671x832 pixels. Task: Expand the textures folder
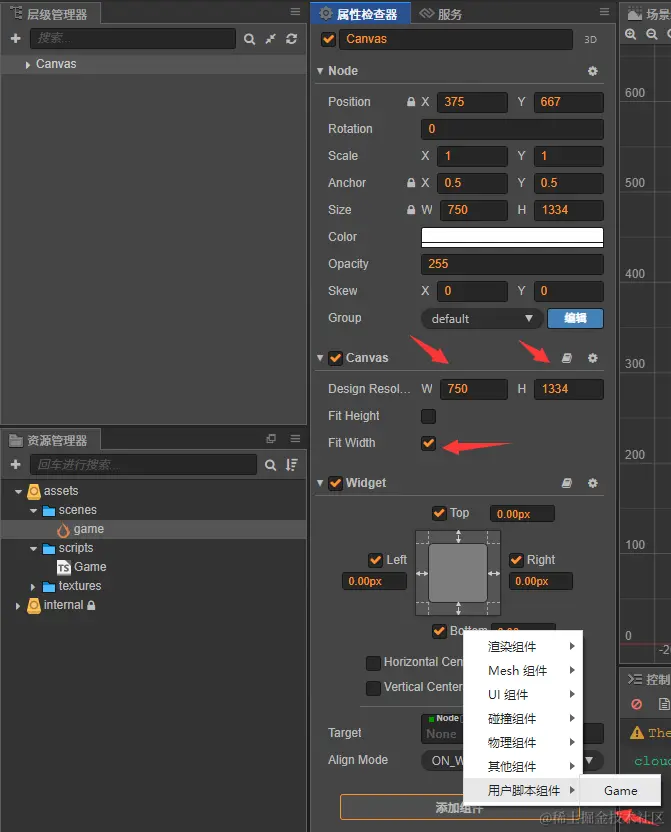pos(33,587)
